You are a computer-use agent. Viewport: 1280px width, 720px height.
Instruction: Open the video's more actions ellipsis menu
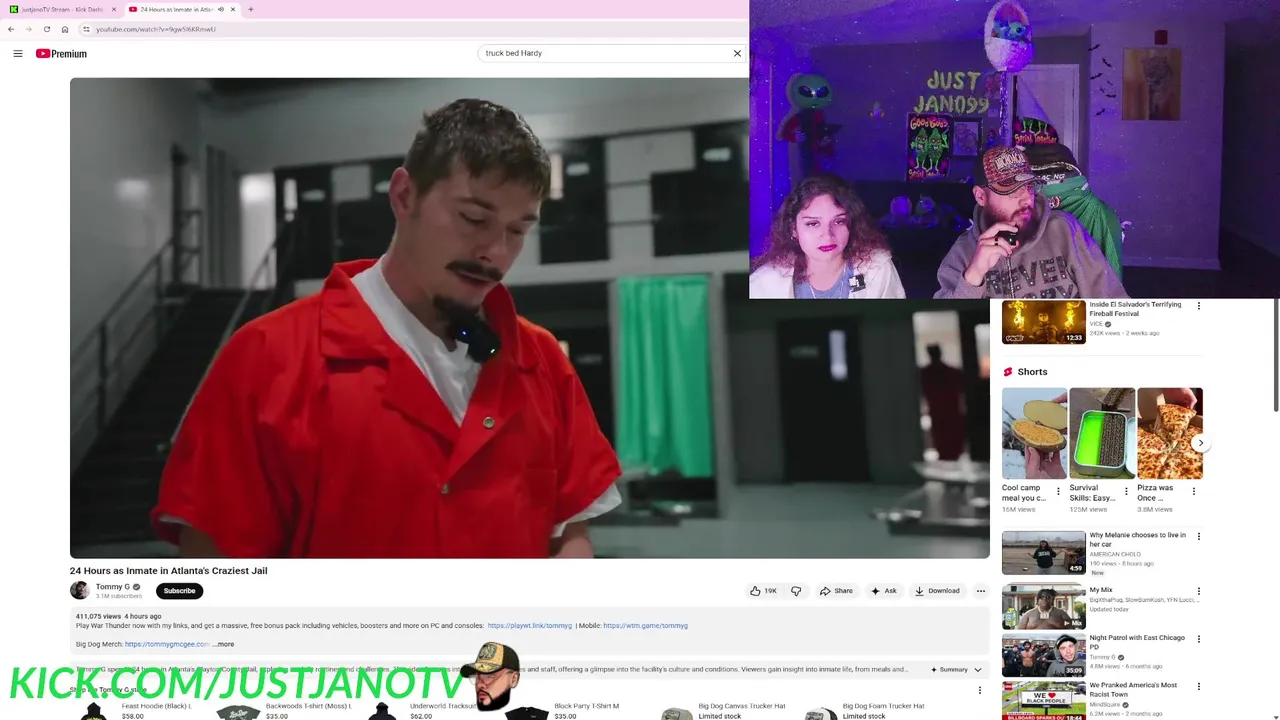[981, 591]
